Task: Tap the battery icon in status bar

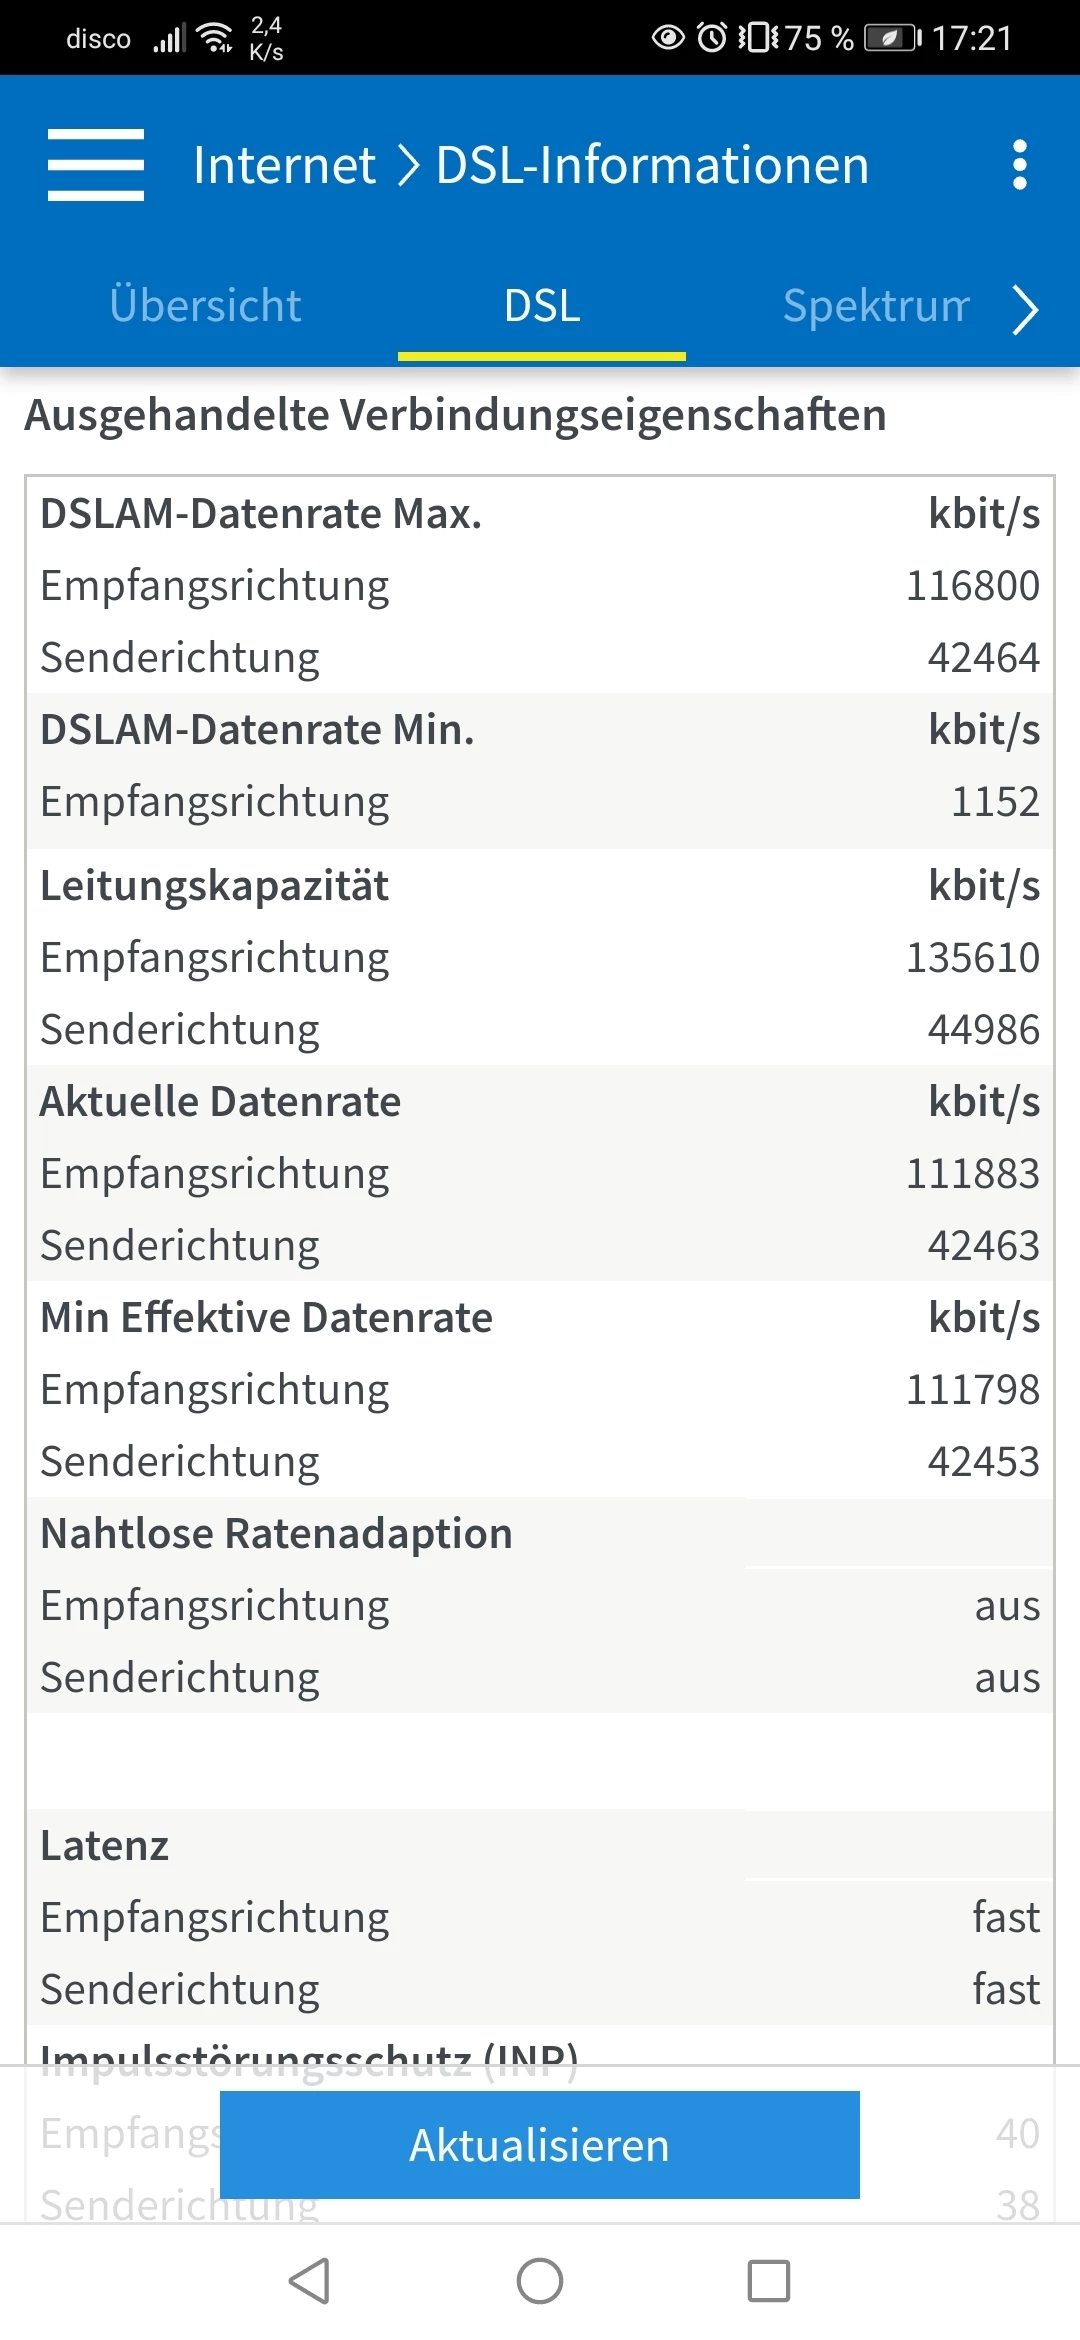Action: [x=892, y=38]
